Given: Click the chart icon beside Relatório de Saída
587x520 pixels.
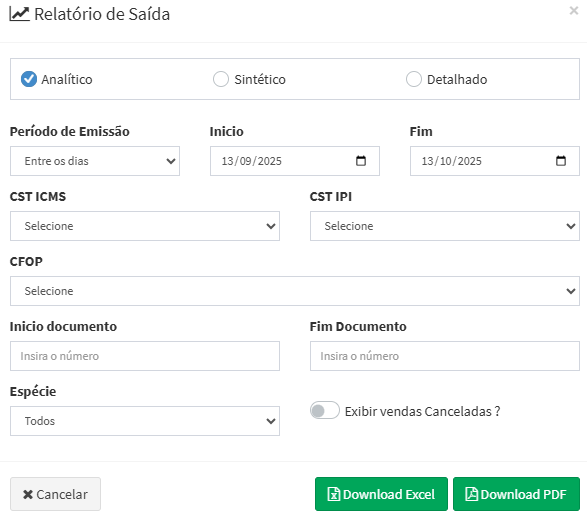Looking at the screenshot, I should point(19,14).
